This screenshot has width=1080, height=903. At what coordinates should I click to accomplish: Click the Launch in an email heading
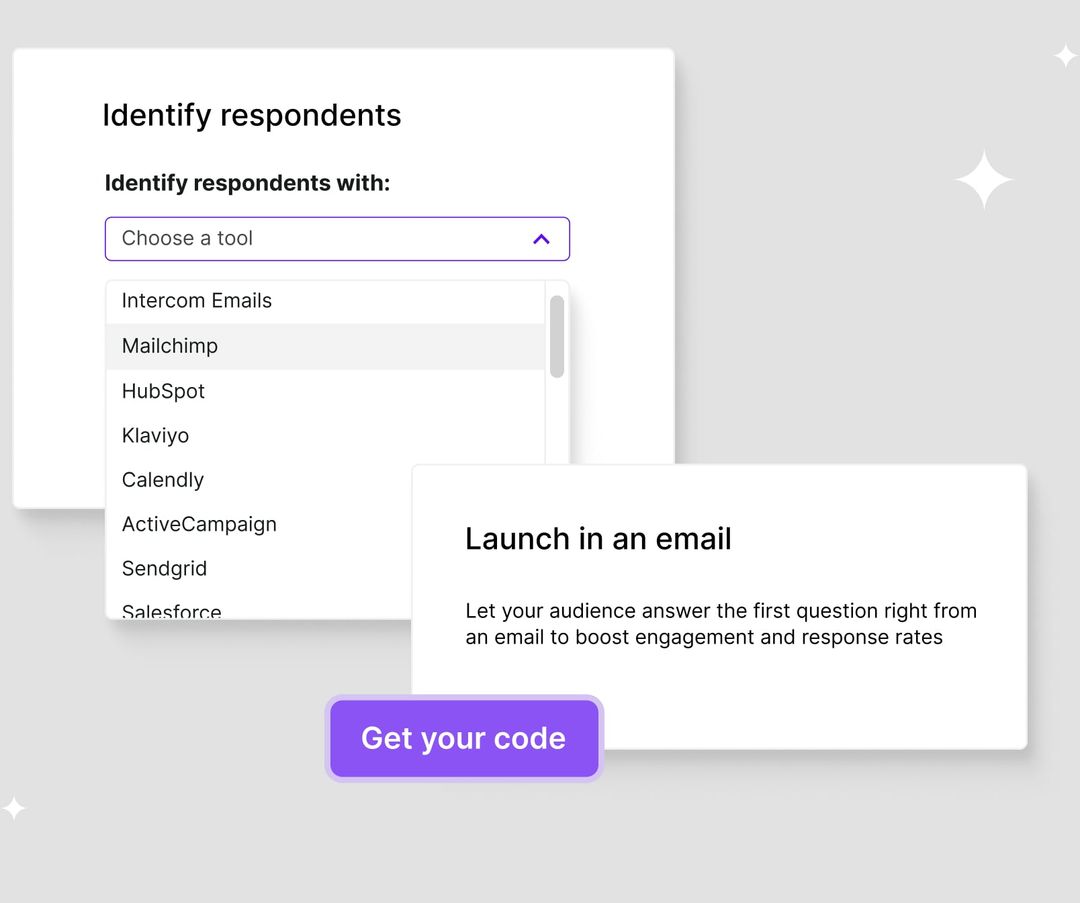(x=597, y=538)
